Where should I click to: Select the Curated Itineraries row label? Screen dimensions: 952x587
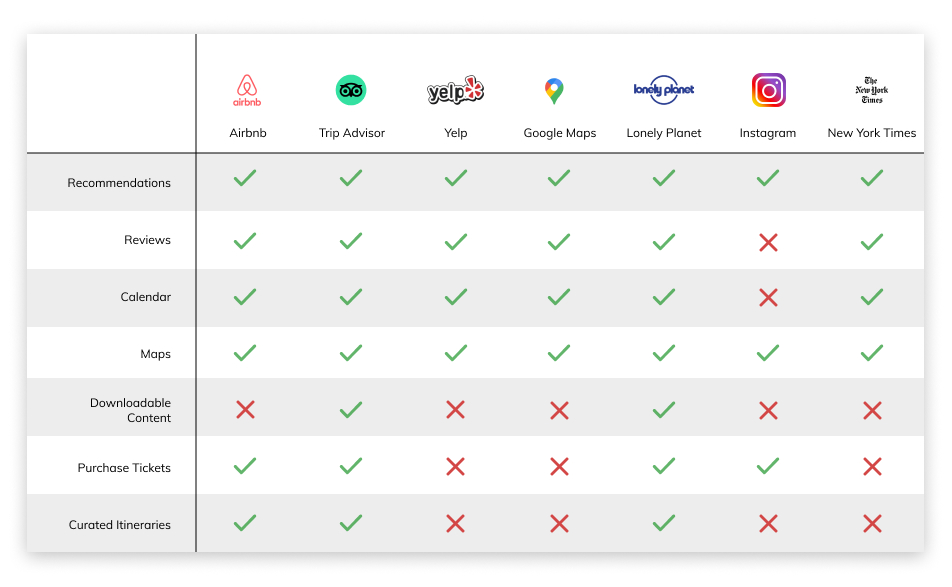tap(120, 524)
